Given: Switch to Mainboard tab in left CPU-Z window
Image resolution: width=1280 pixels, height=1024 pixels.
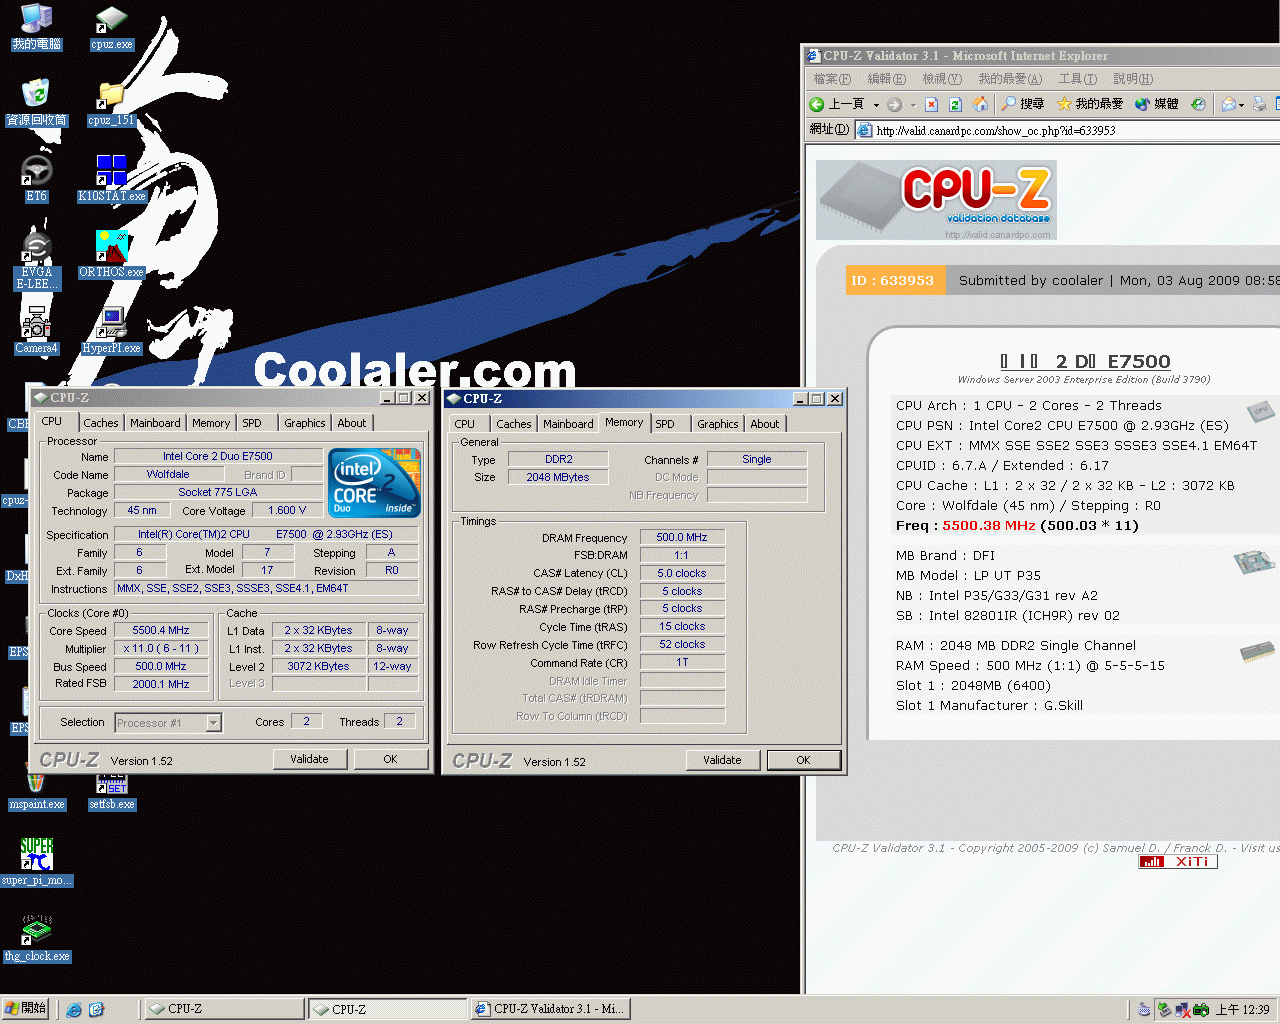Looking at the screenshot, I should (x=156, y=424).
